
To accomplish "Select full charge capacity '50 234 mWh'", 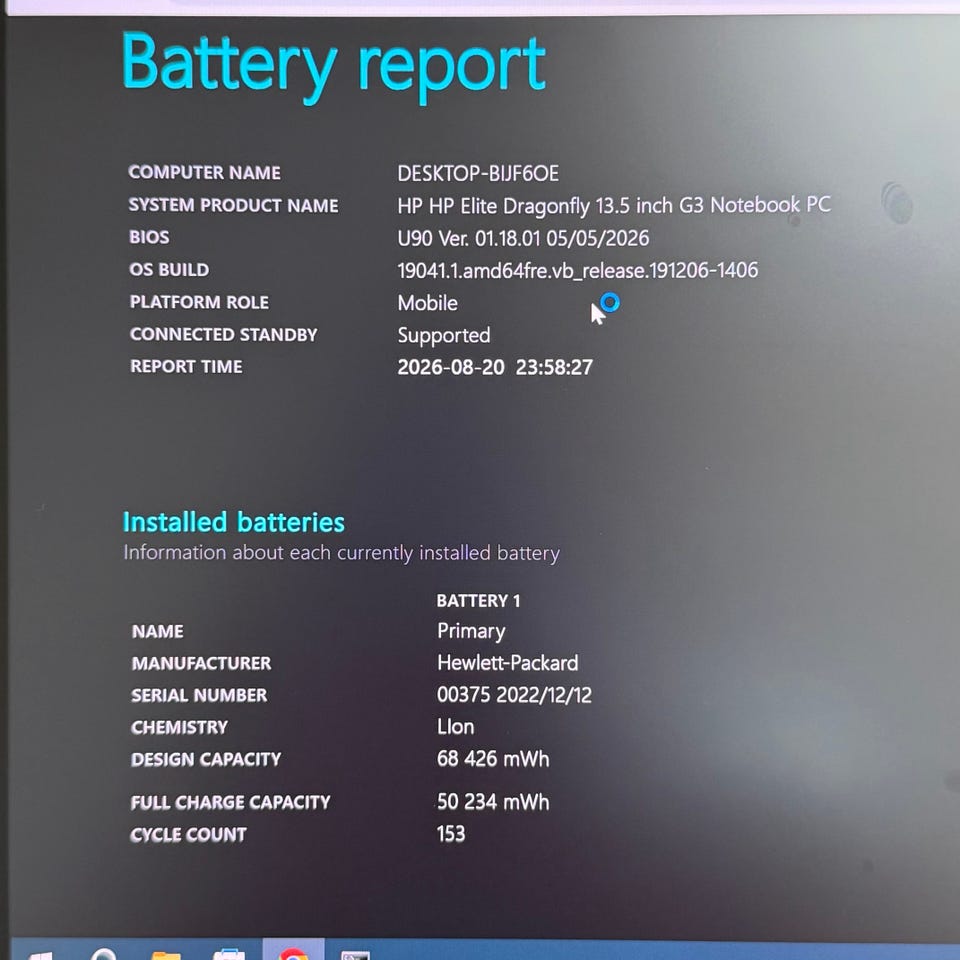I will [x=493, y=802].
